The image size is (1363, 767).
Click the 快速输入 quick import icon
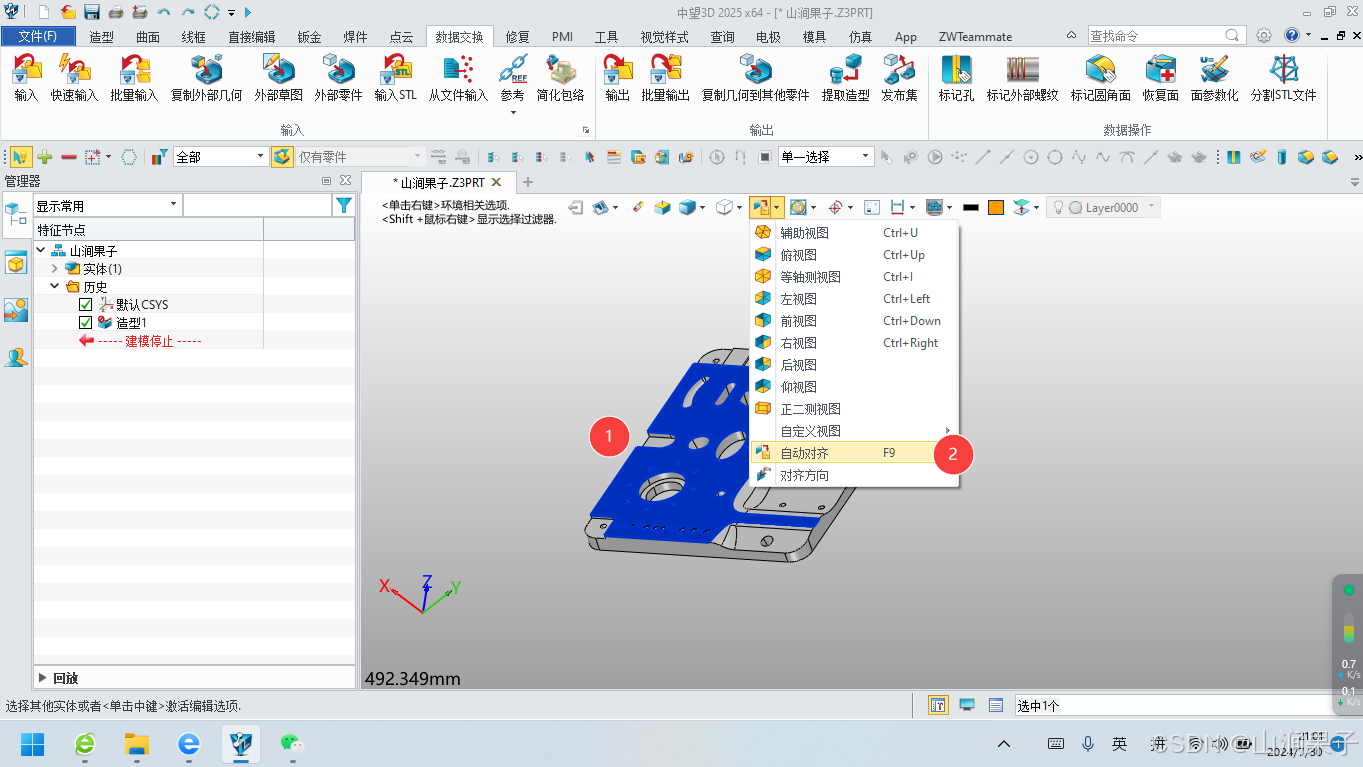[74, 70]
